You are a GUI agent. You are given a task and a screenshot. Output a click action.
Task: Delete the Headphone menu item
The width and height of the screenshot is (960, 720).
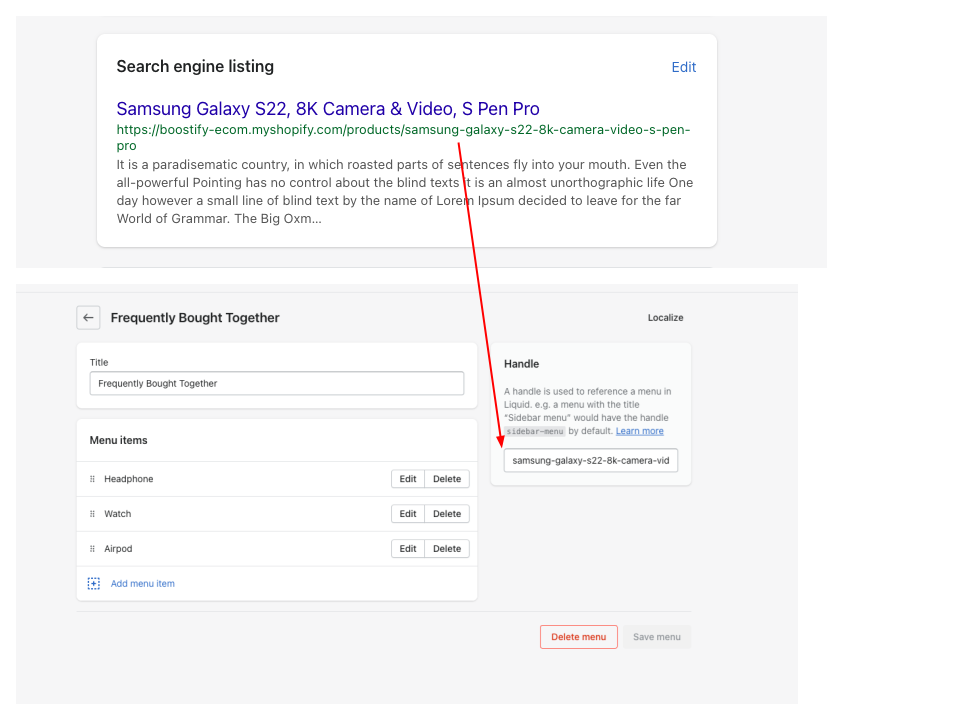447,479
